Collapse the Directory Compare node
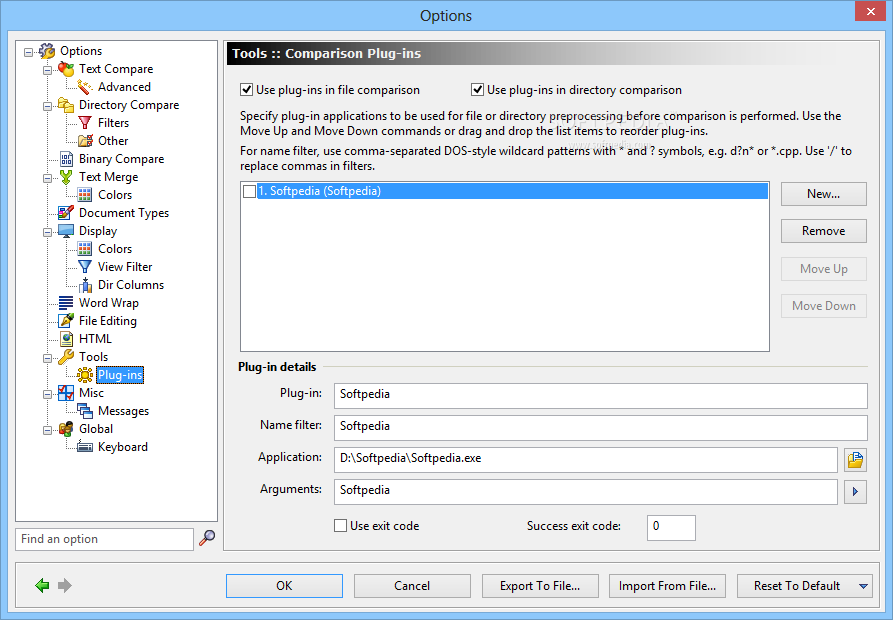Image resolution: width=893 pixels, height=620 pixels. (x=47, y=106)
